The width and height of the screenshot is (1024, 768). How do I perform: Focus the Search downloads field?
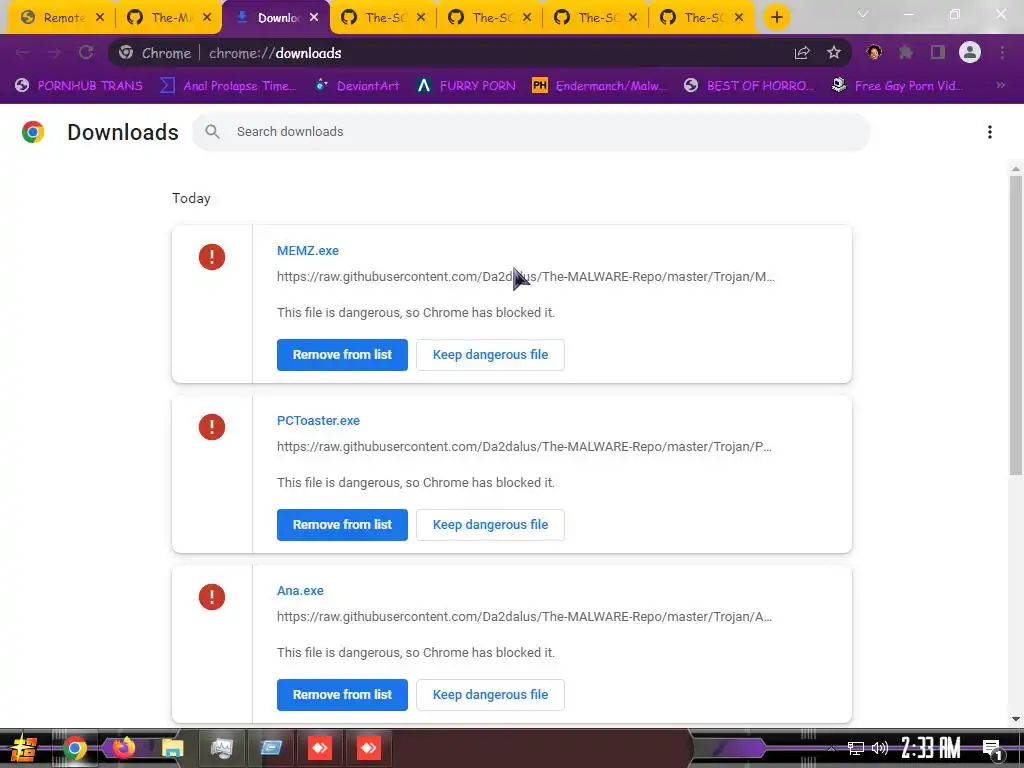tap(531, 132)
